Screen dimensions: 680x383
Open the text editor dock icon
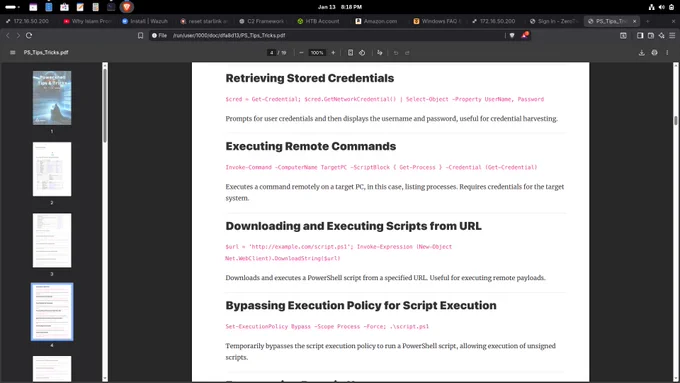click(80, 7)
